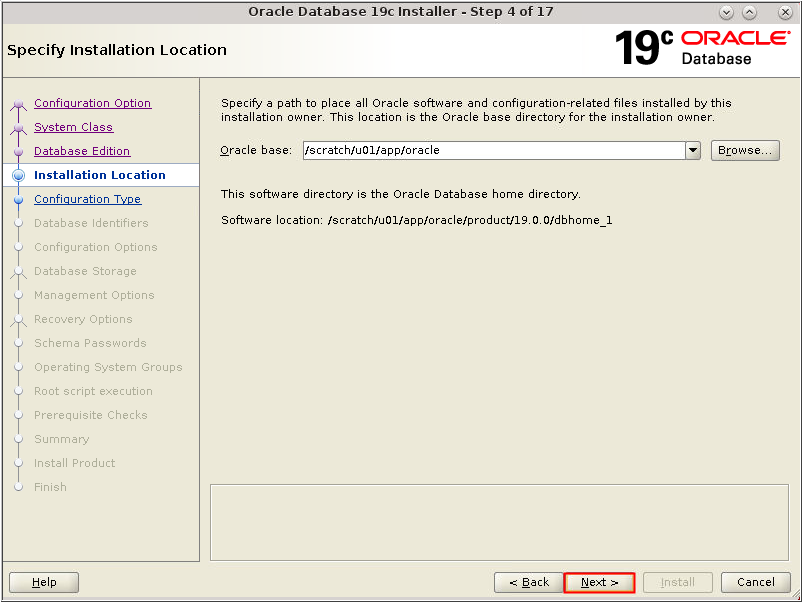Collapse the window using the titlebar chevron
802x602 pixels.
726,12
